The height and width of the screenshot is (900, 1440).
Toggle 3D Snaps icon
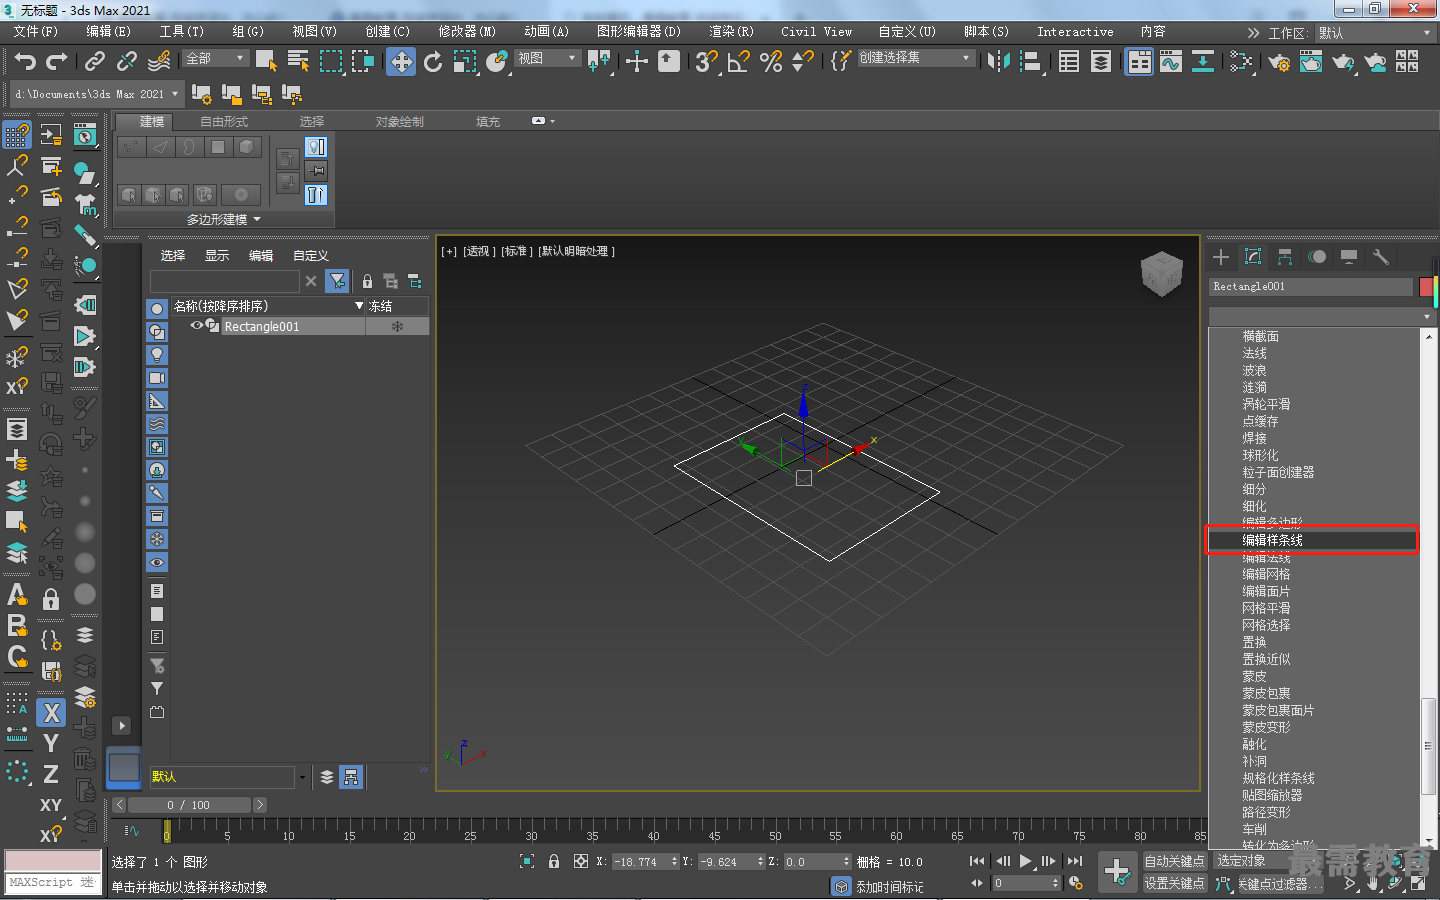coord(706,62)
